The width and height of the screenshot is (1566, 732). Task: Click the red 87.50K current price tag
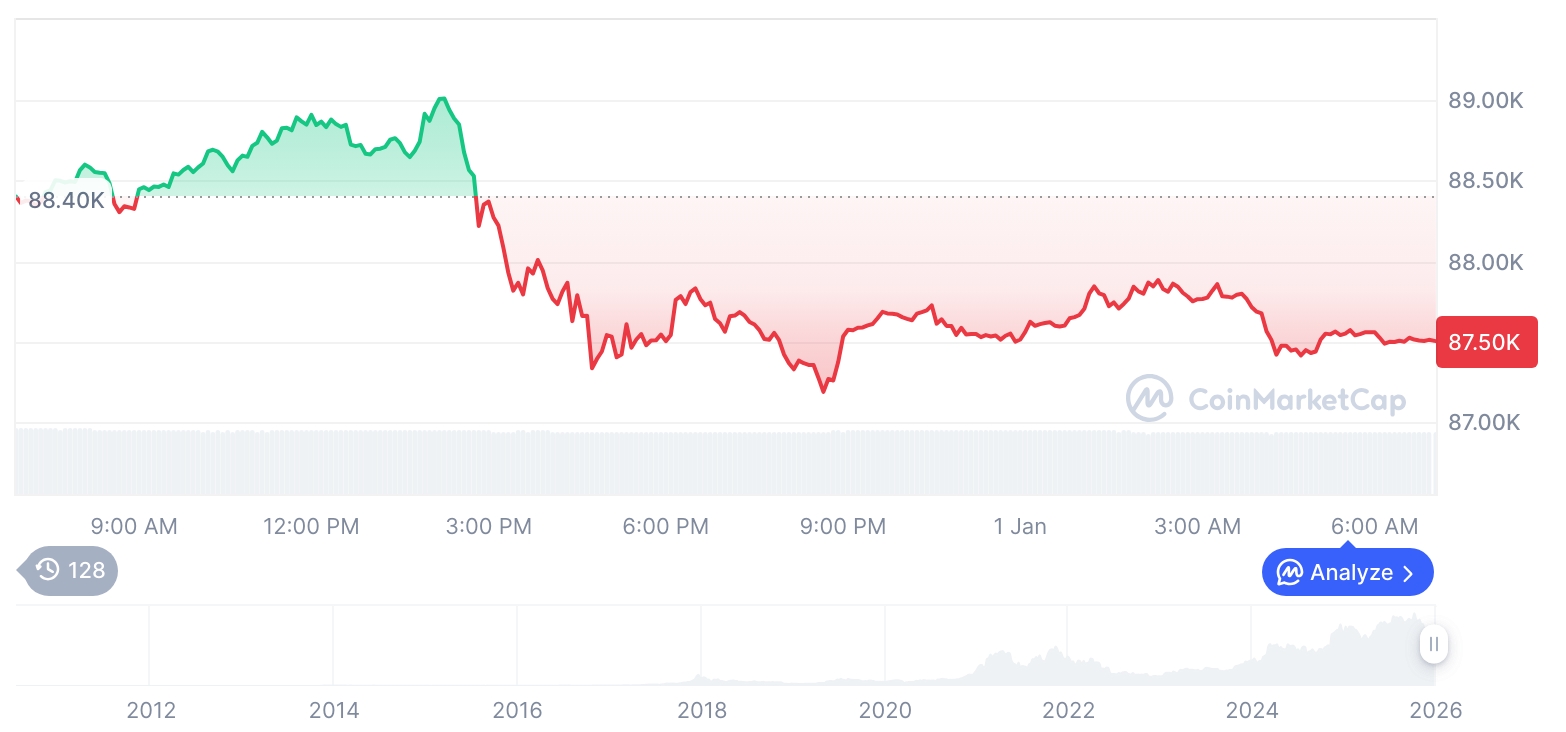(x=1486, y=342)
